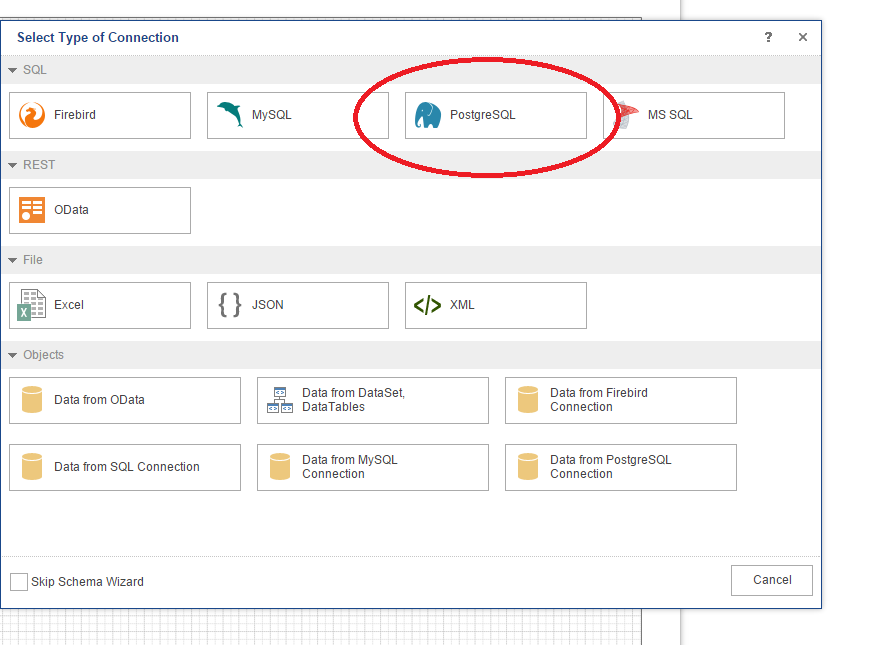The height and width of the screenshot is (645, 869).
Task: Select Data from DataSet, DataTables
Action: pyautogui.click(x=373, y=401)
